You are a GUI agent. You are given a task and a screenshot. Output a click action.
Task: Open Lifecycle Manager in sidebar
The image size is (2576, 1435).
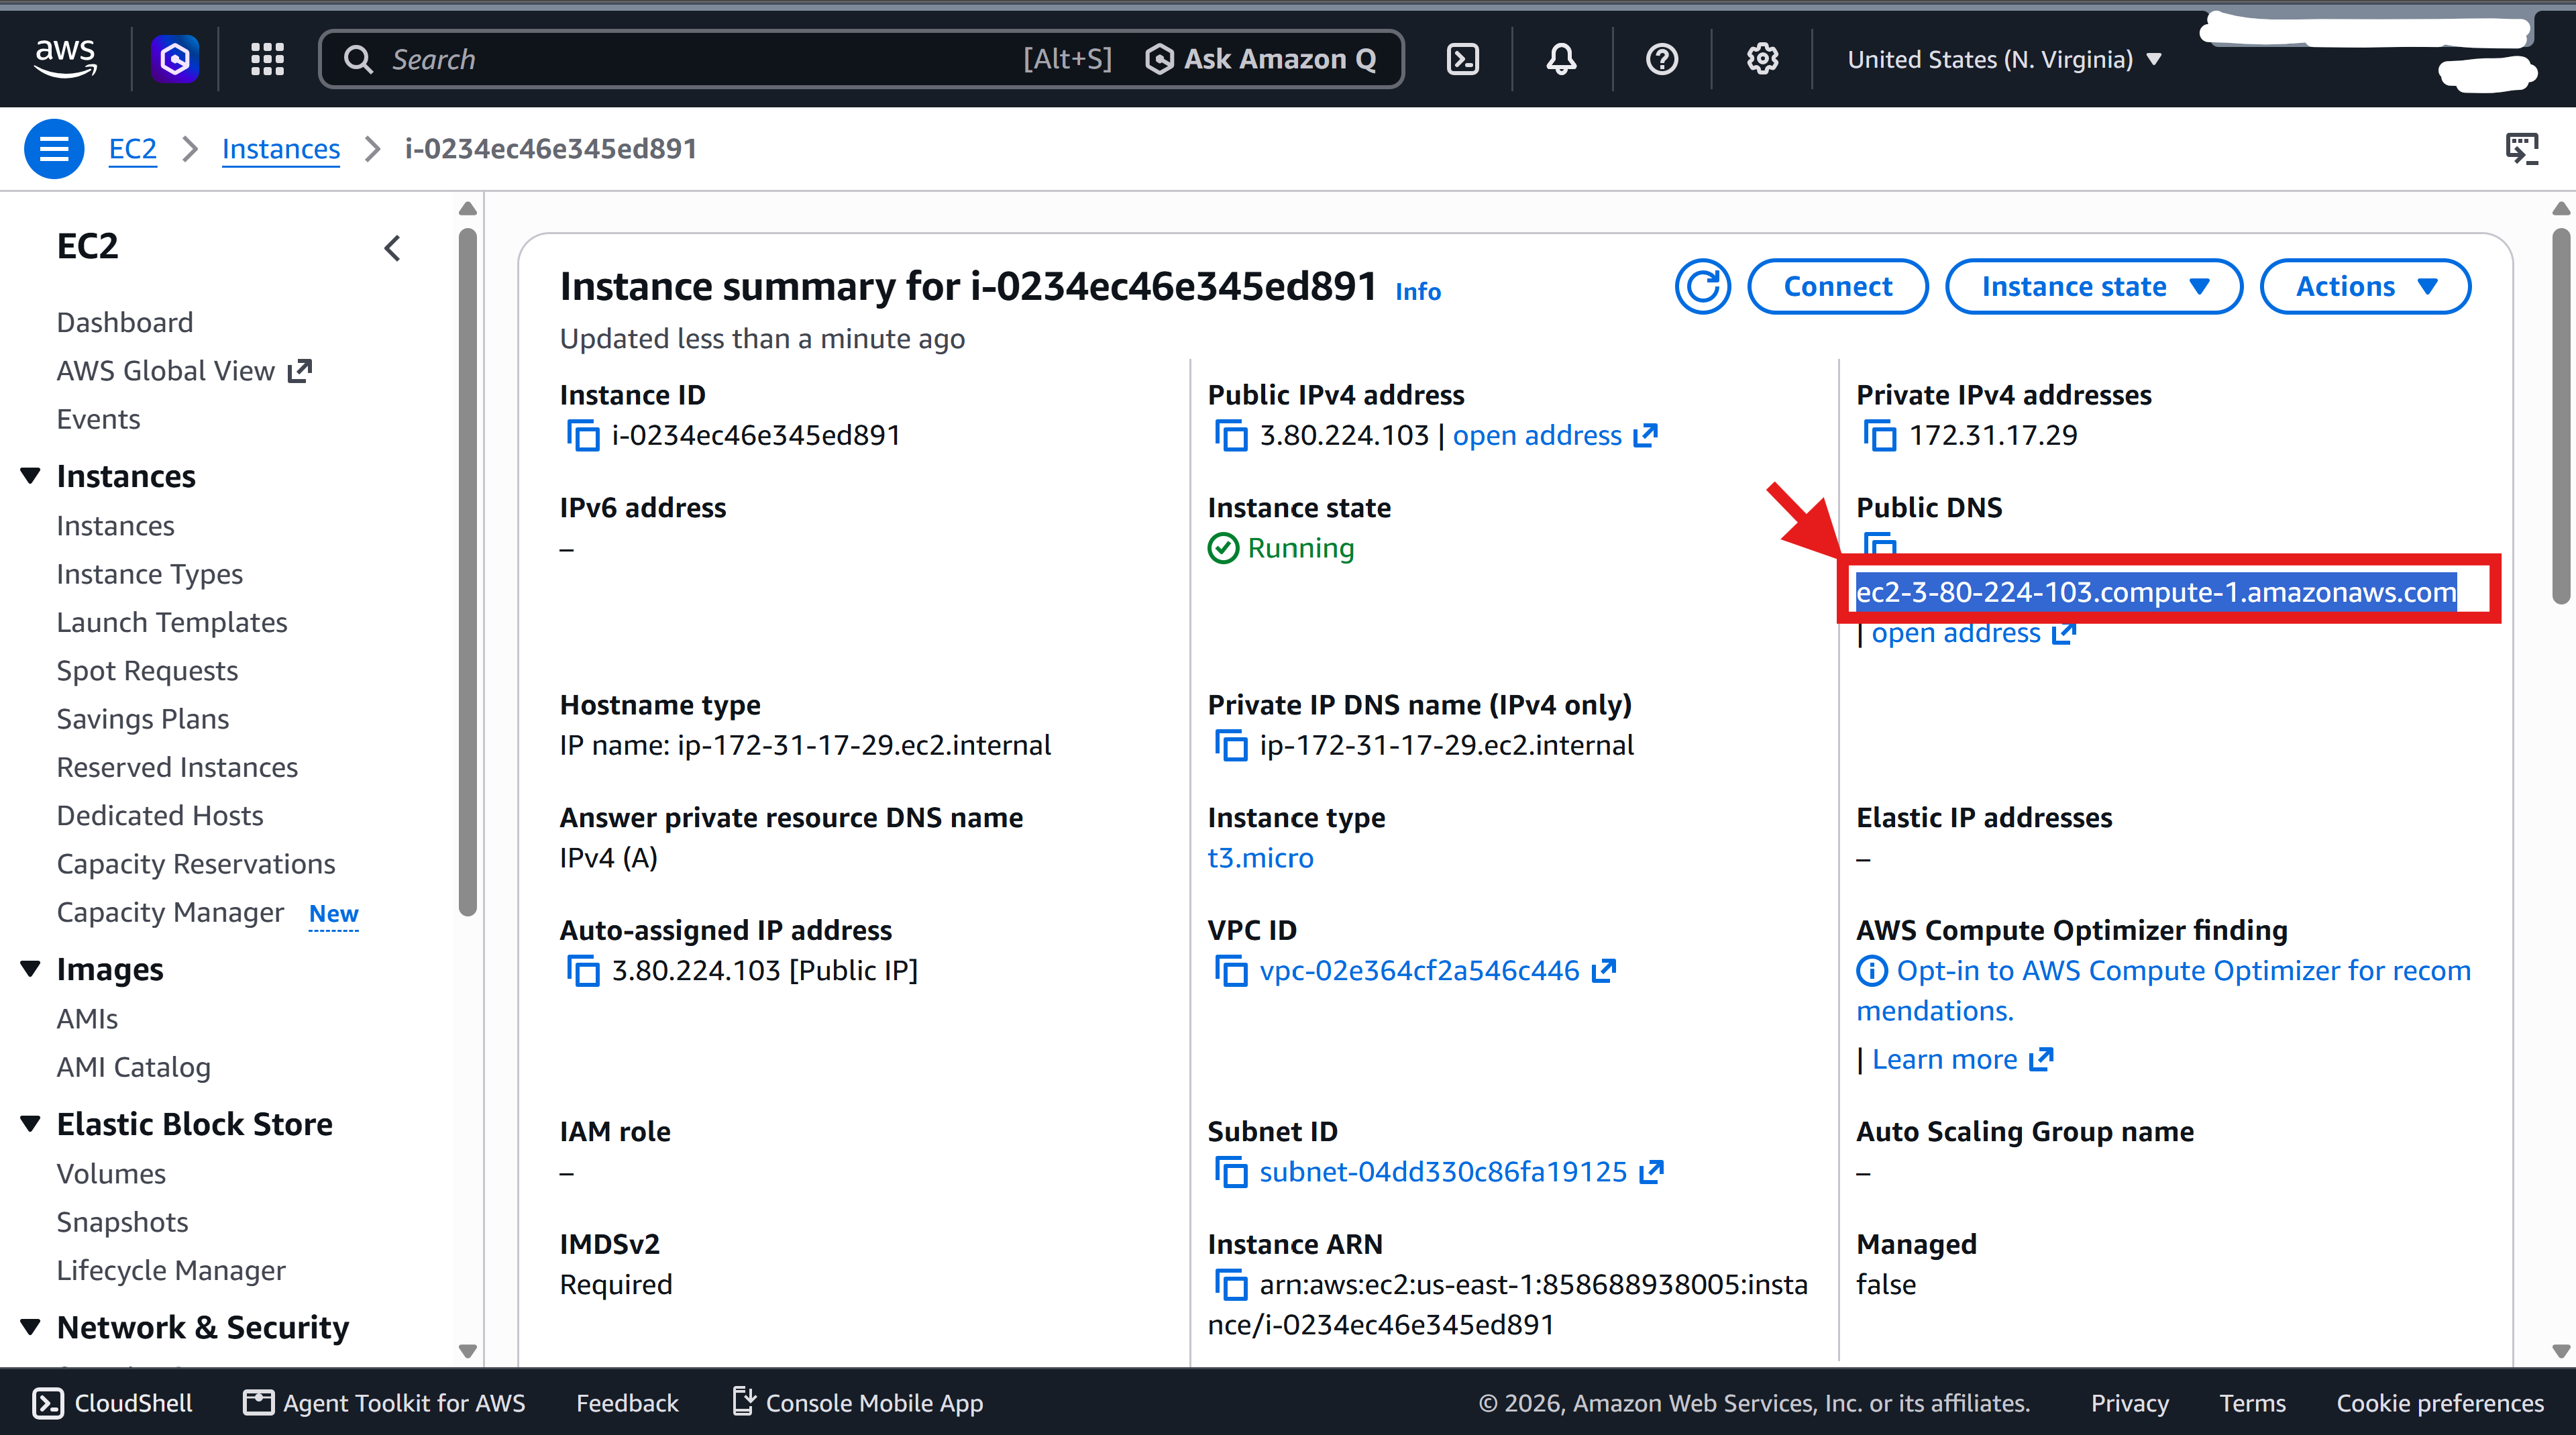coord(171,1270)
